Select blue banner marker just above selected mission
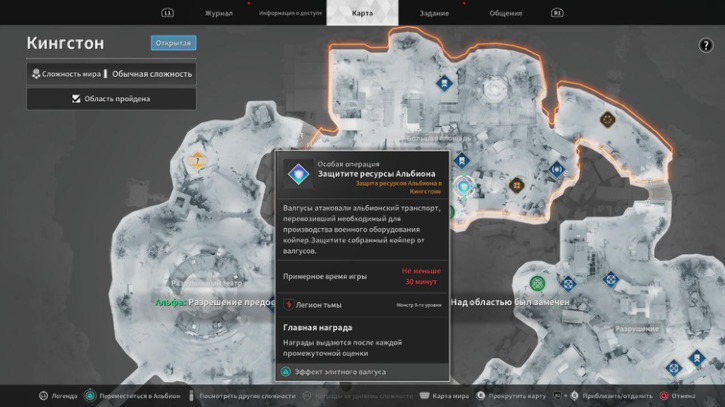 461,160
